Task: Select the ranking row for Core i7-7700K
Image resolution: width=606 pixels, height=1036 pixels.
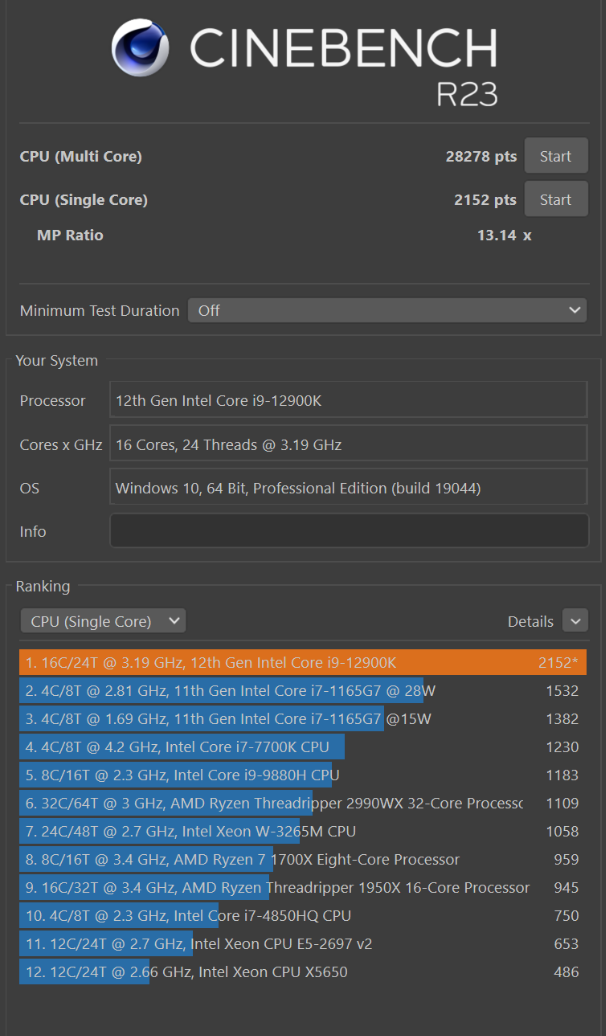Action: click(x=303, y=747)
